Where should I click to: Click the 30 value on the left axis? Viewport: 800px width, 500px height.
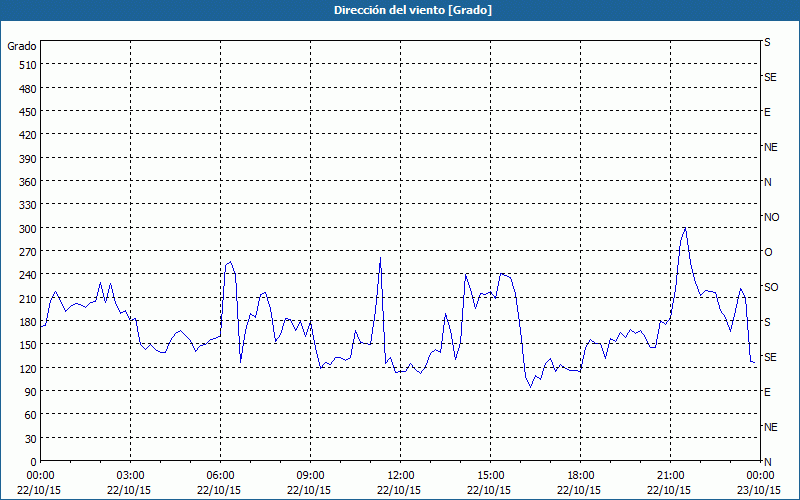pos(31,439)
